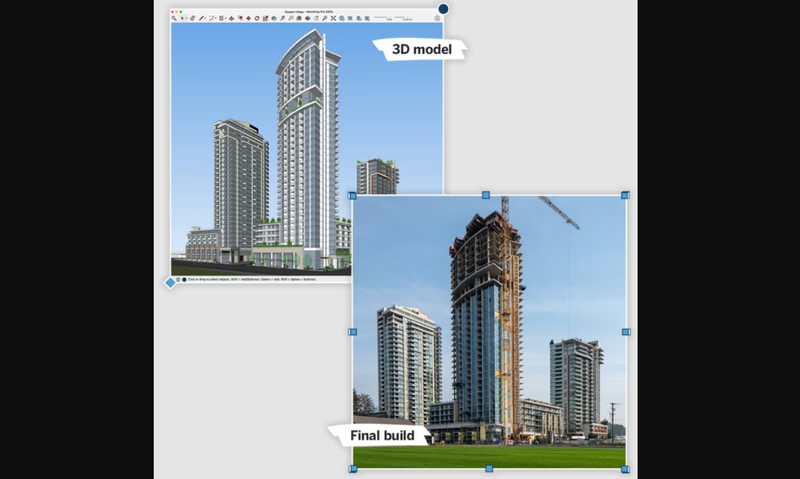Click the '3D model' label
The image size is (800, 479).
coord(421,49)
